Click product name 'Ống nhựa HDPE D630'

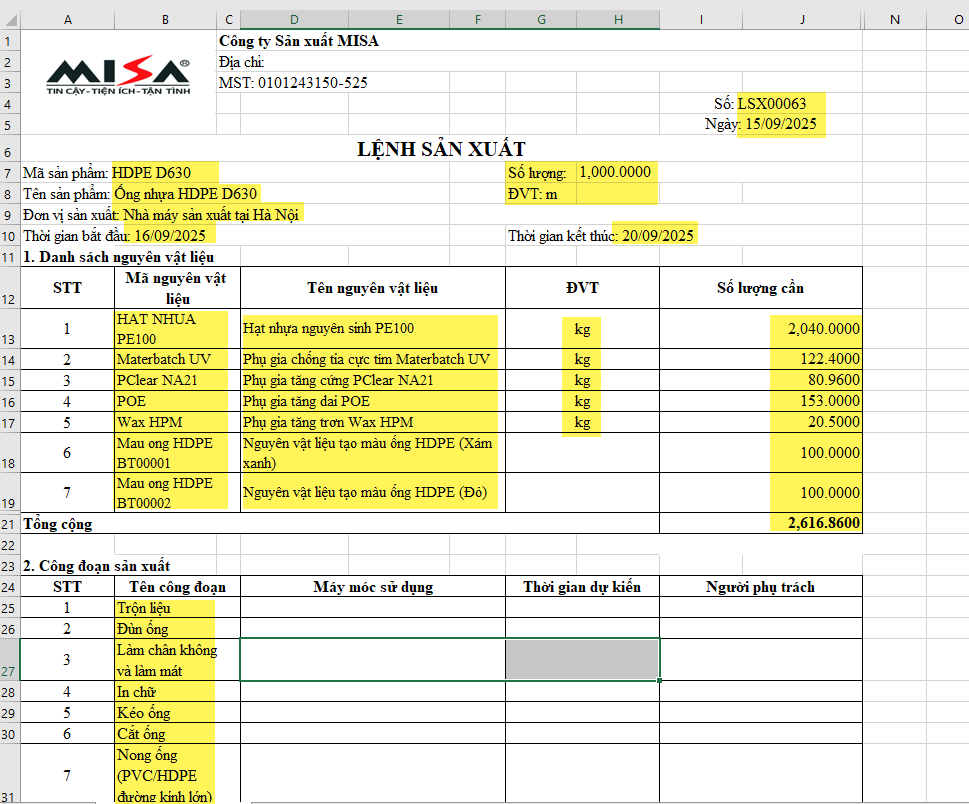point(185,193)
